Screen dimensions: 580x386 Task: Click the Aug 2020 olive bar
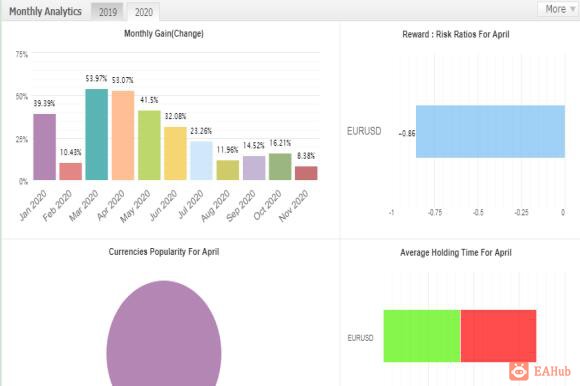tap(227, 170)
